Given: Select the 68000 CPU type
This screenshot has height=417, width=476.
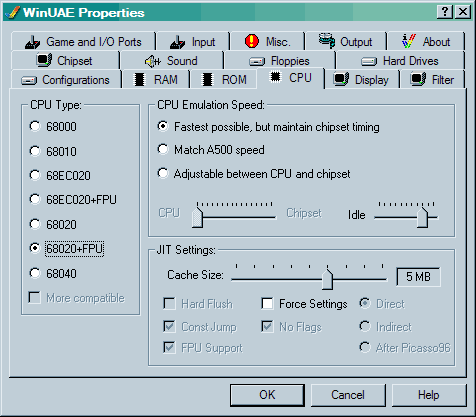Looking at the screenshot, I should [35, 126].
